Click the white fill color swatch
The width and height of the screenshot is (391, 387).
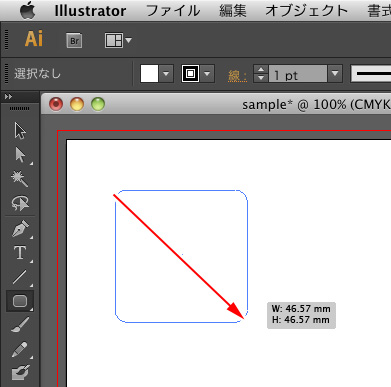tap(149, 73)
